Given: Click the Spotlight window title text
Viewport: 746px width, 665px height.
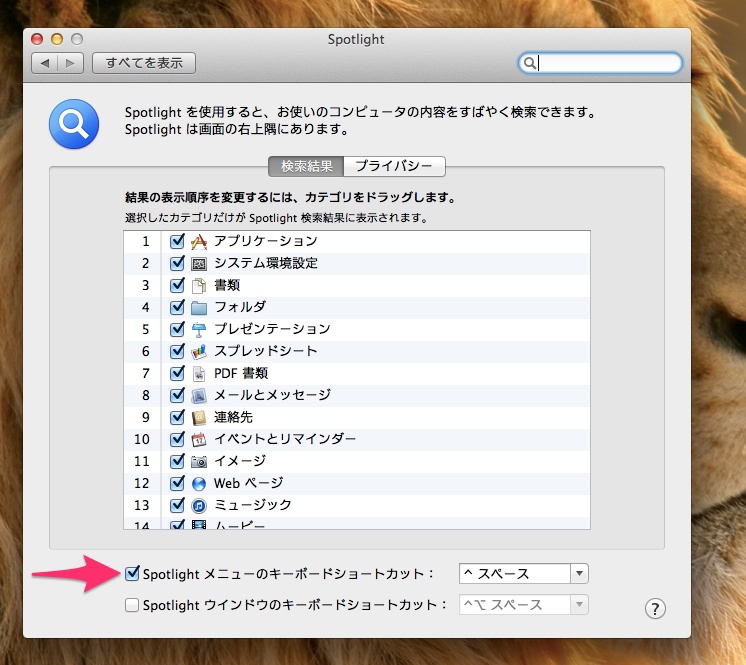Looking at the screenshot, I should (x=356, y=39).
